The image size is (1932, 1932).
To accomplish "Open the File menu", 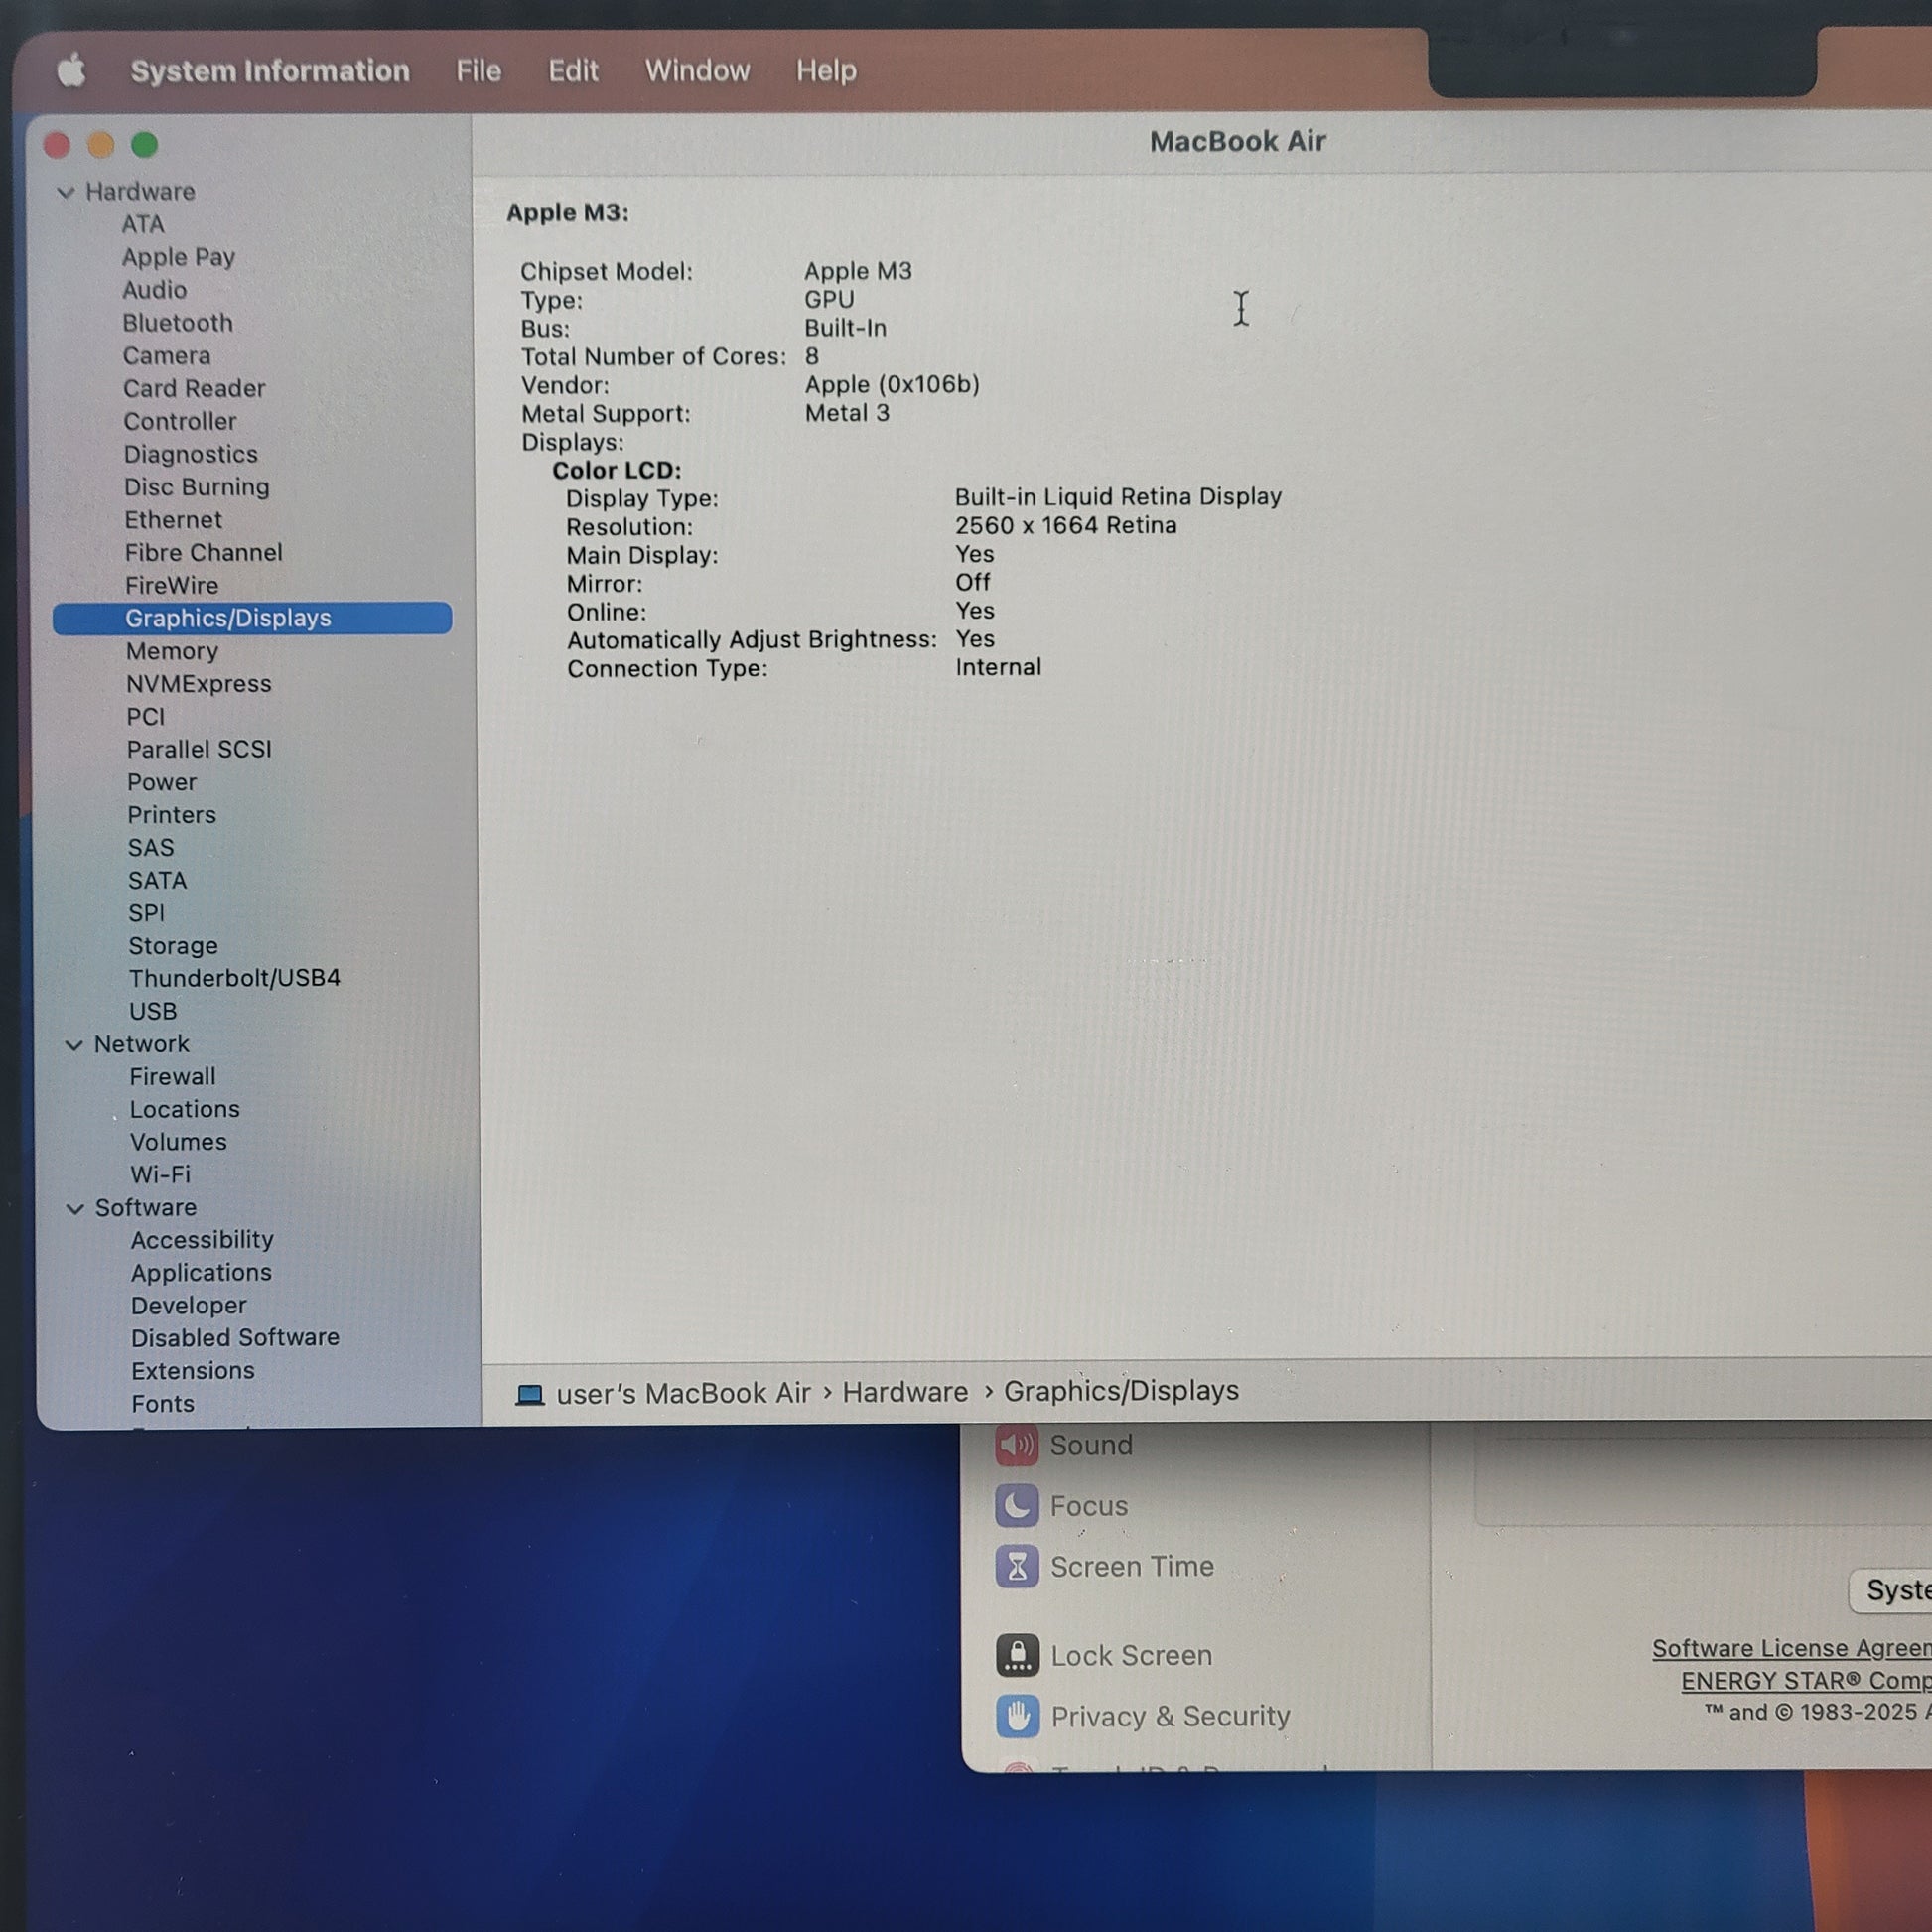I will point(478,71).
